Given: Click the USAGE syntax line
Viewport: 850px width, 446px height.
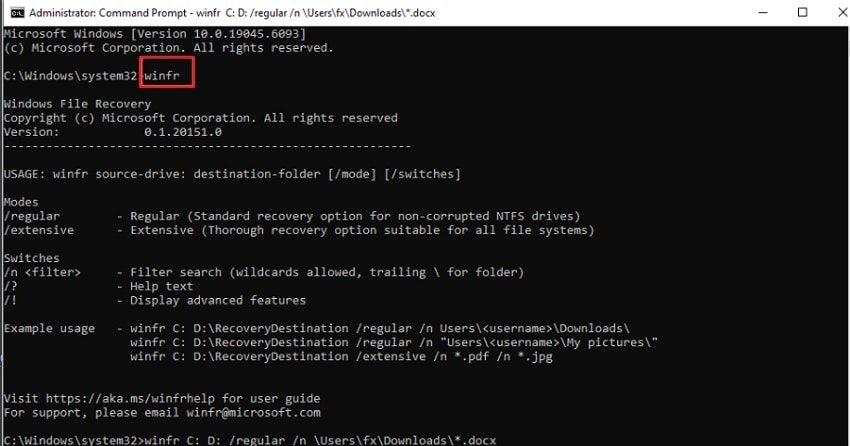Looking at the screenshot, I should point(232,174).
